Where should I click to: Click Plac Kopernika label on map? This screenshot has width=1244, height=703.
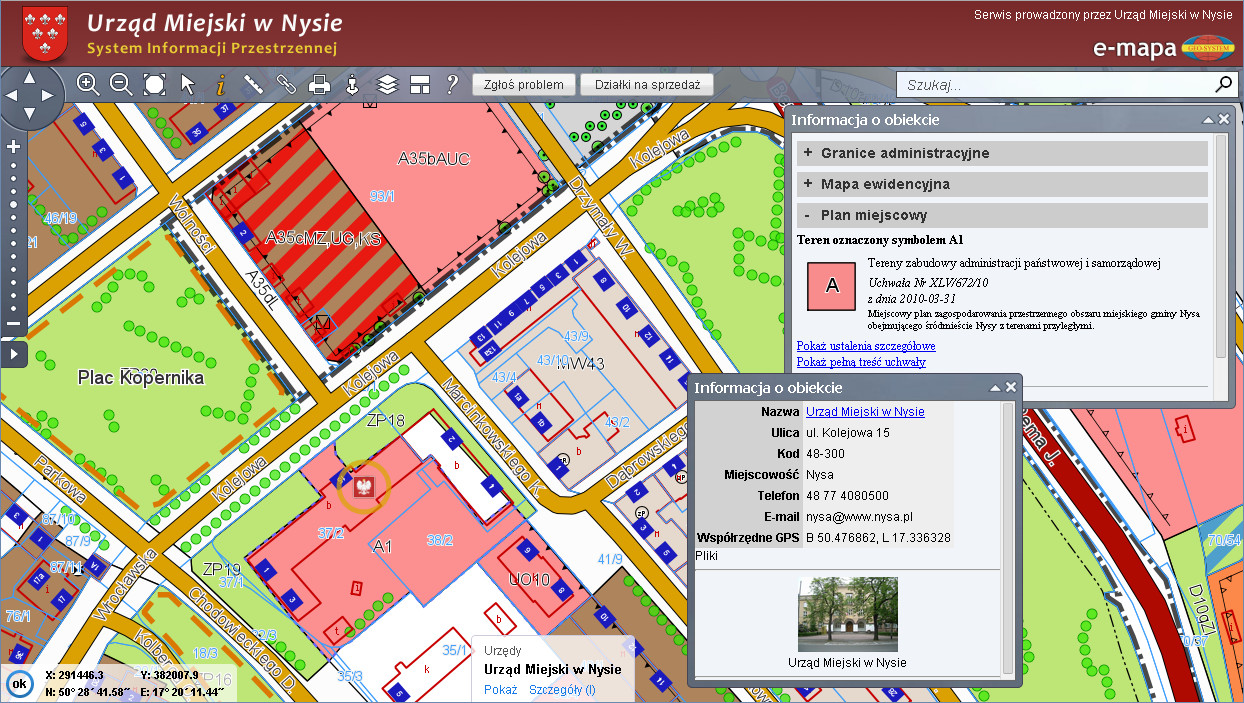point(141,378)
